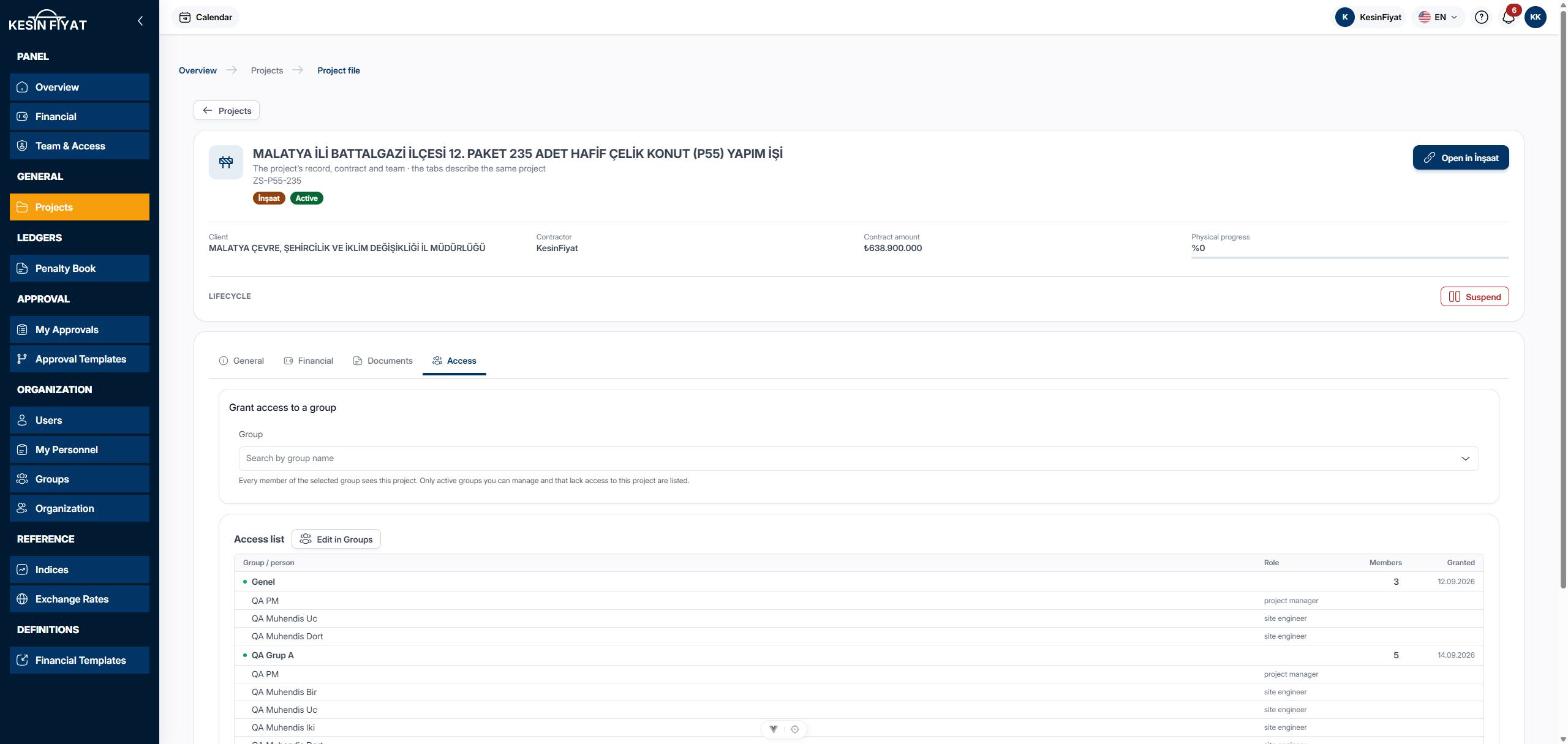1568x744 pixels.
Task: Expand the group search dropdown arrow
Action: (1465, 459)
